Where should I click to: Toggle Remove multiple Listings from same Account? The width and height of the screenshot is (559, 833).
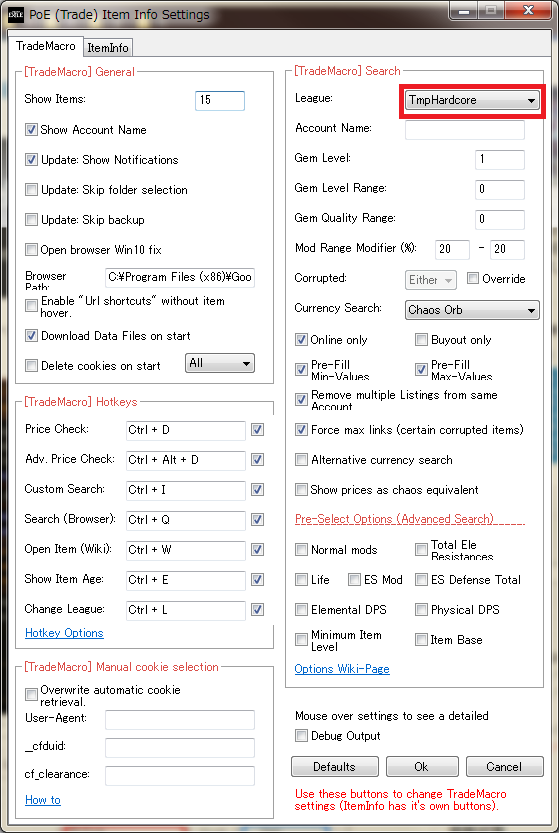click(301, 400)
